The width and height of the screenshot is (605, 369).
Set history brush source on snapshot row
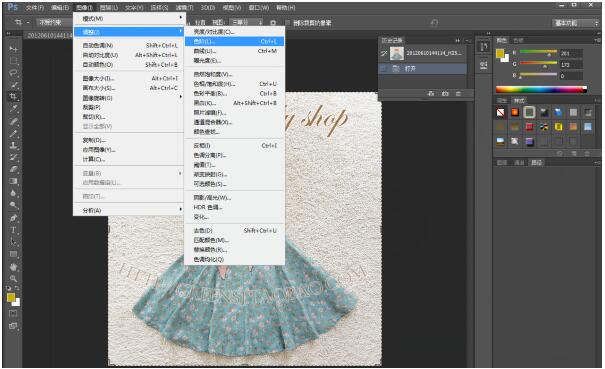tap(384, 54)
